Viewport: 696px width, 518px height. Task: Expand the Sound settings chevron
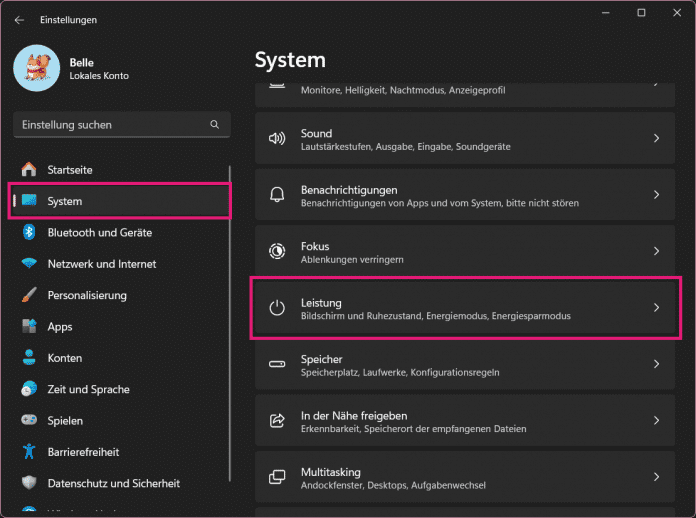(656, 139)
